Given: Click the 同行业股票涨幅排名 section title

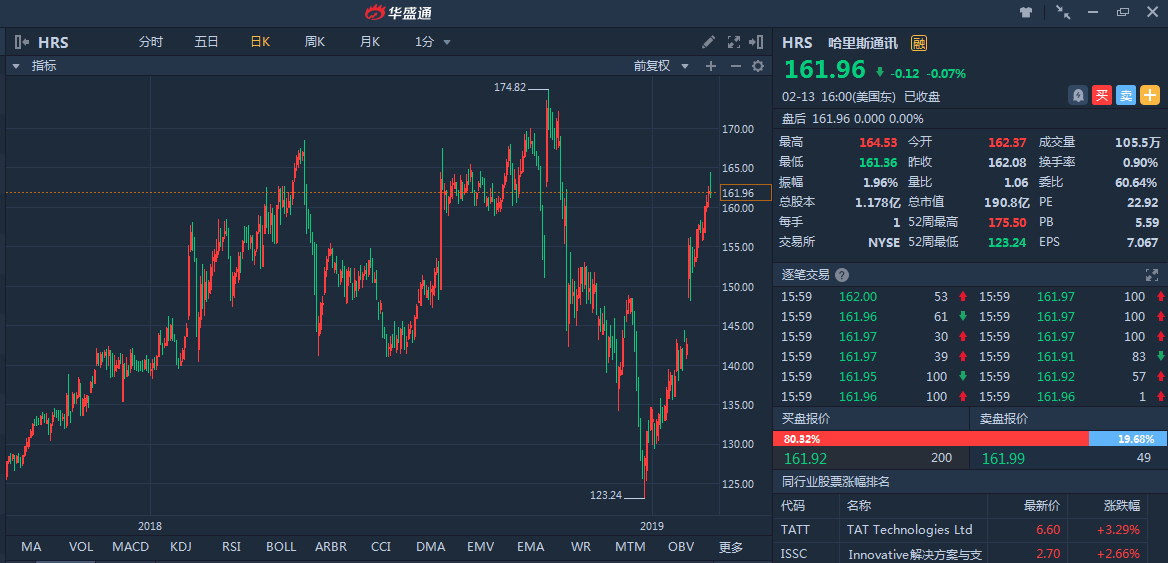Looking at the screenshot, I should pyautogui.click(x=836, y=481).
